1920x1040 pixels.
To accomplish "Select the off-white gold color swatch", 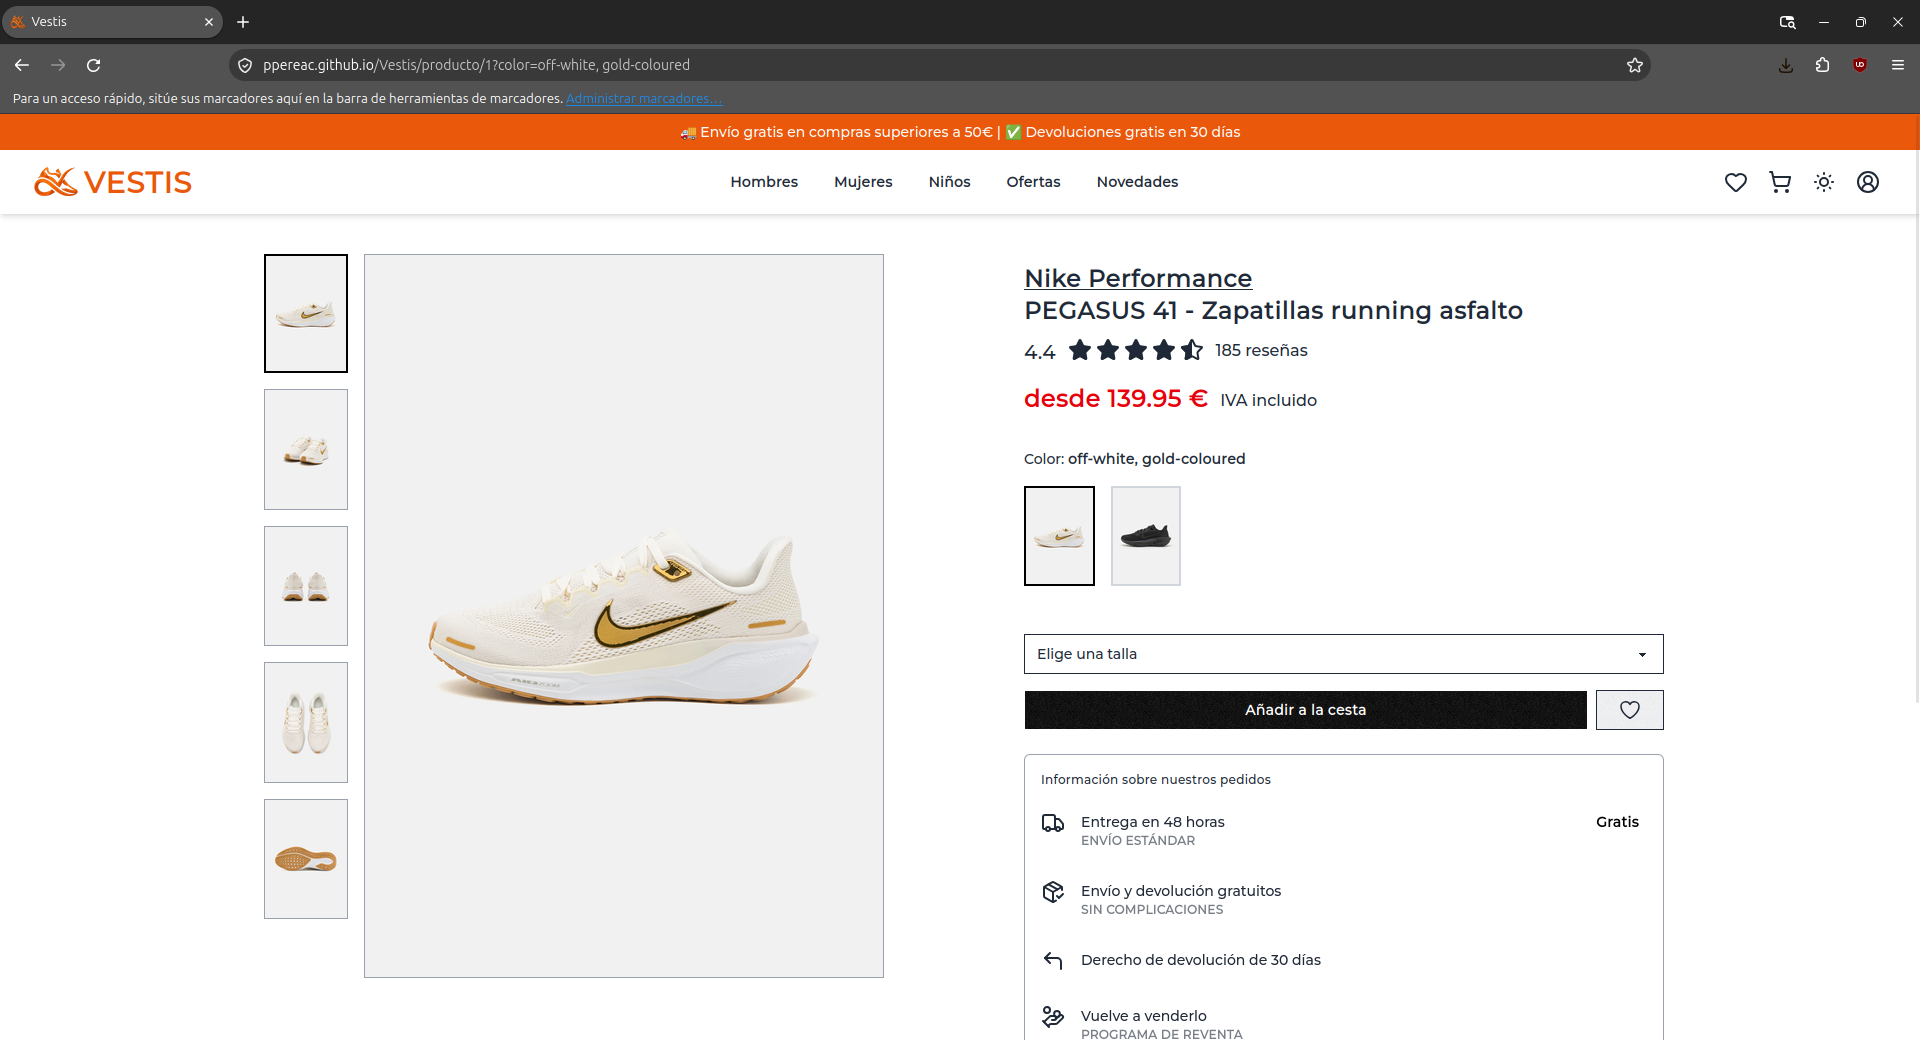I will pos(1059,536).
